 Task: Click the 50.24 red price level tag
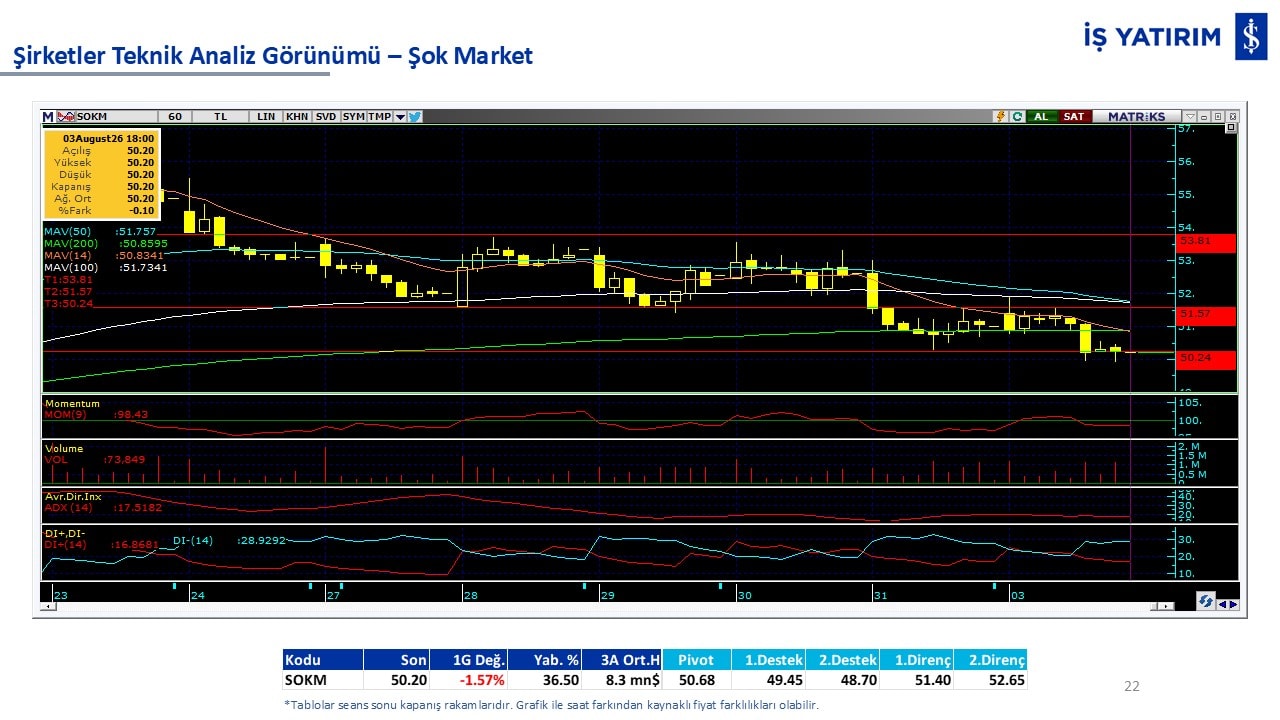point(1206,359)
